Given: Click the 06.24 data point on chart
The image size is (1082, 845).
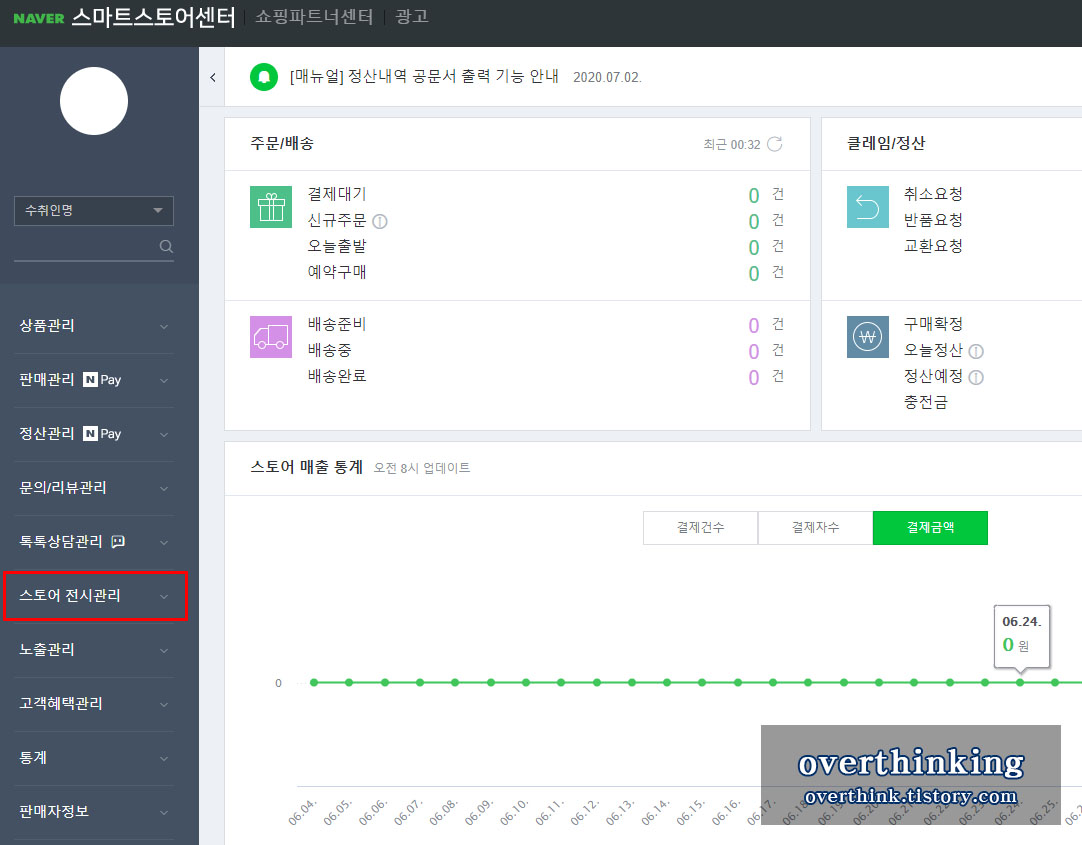Looking at the screenshot, I should tap(1020, 682).
